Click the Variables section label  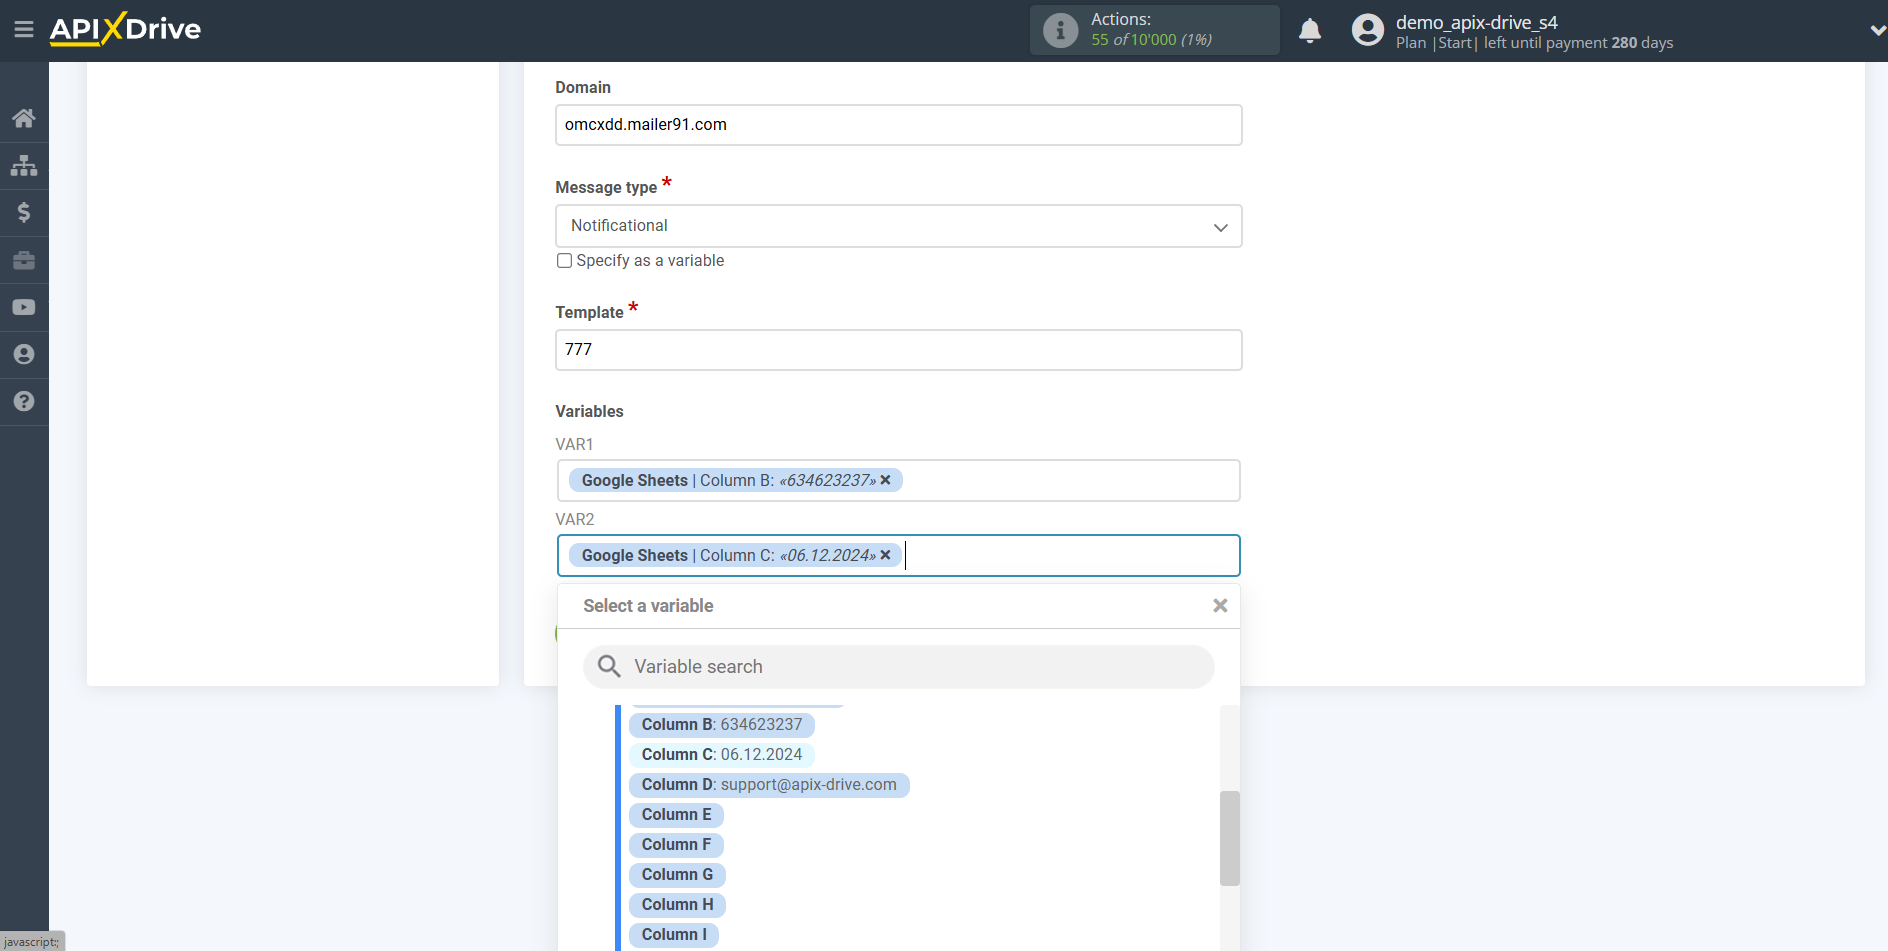(x=589, y=411)
